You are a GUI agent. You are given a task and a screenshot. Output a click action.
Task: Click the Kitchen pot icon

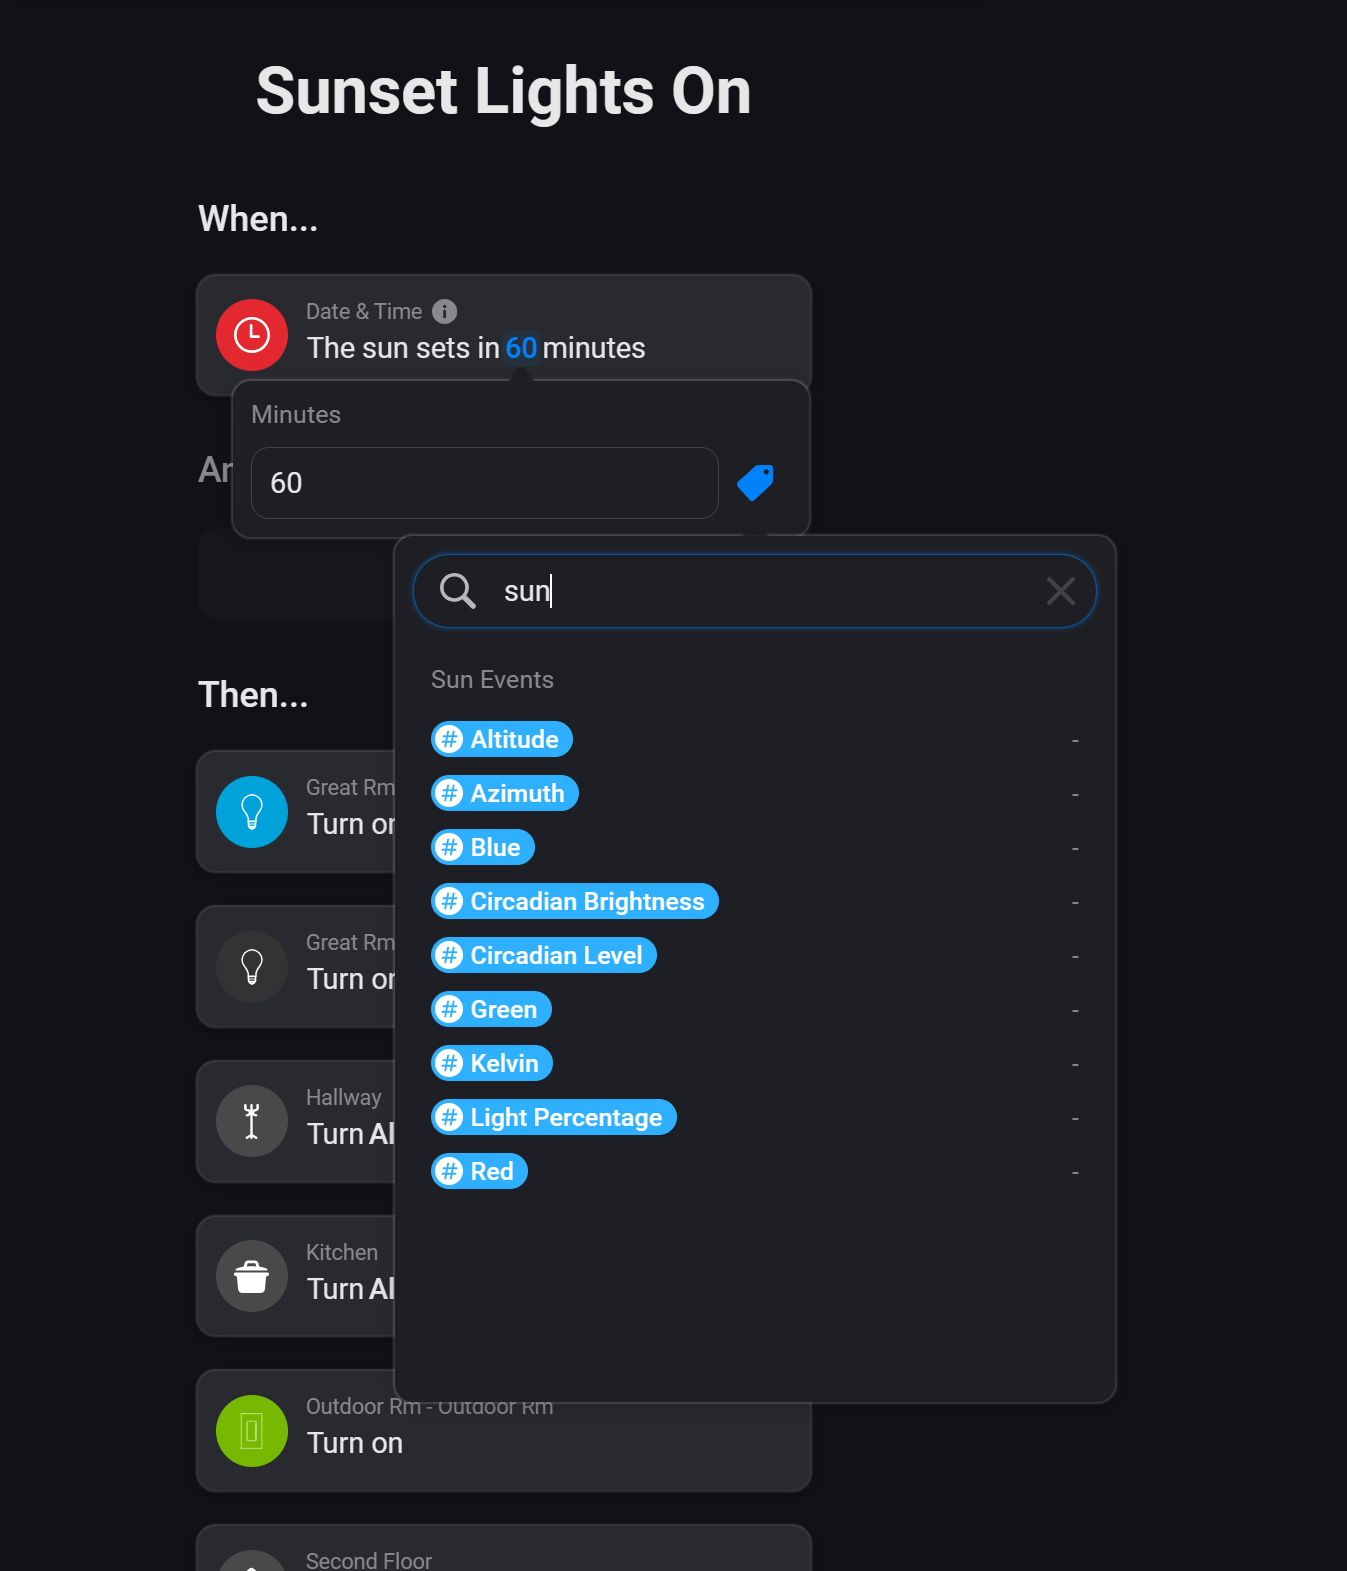[x=252, y=1277]
